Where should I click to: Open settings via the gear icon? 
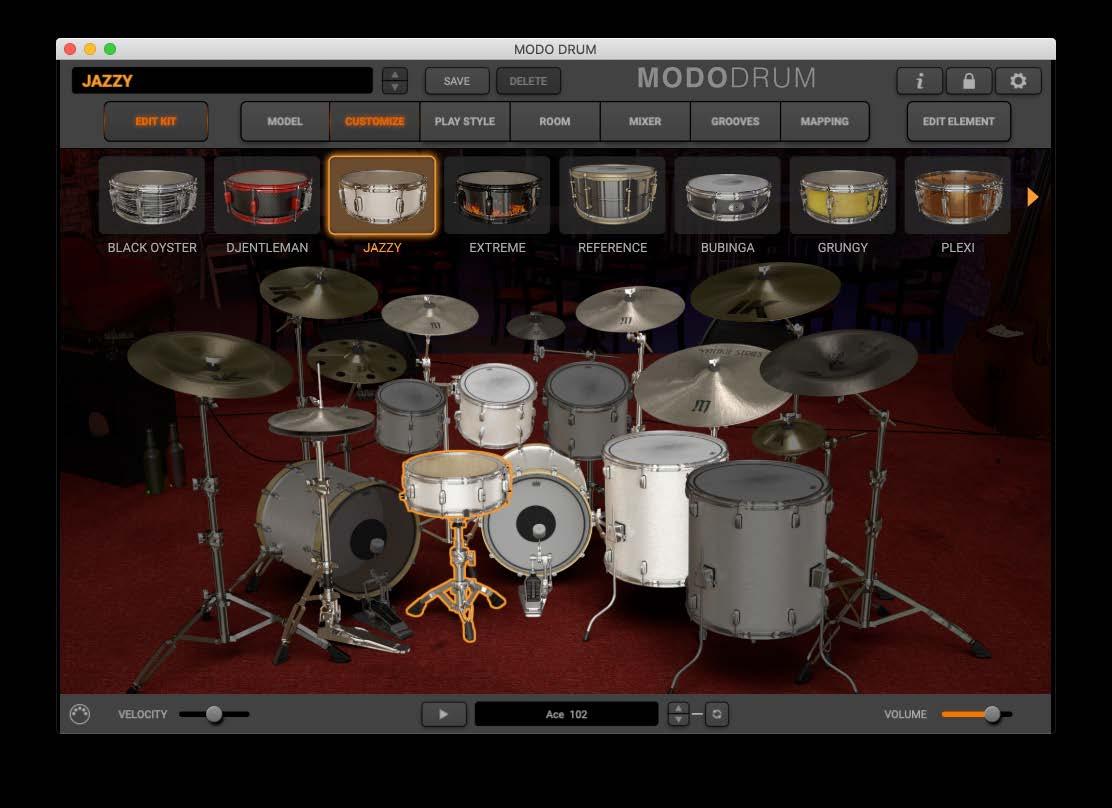coord(1018,81)
